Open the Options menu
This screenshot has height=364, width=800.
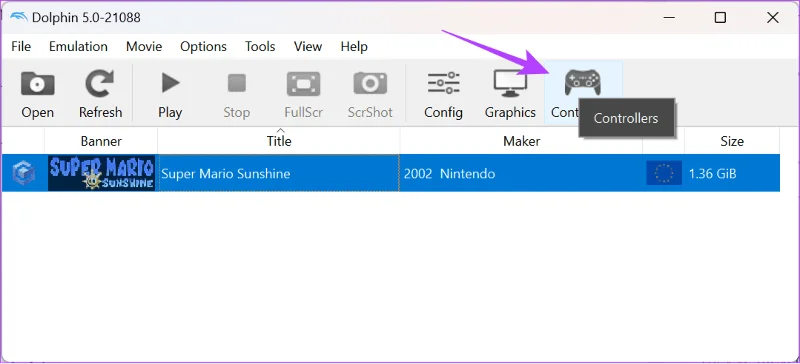[203, 46]
